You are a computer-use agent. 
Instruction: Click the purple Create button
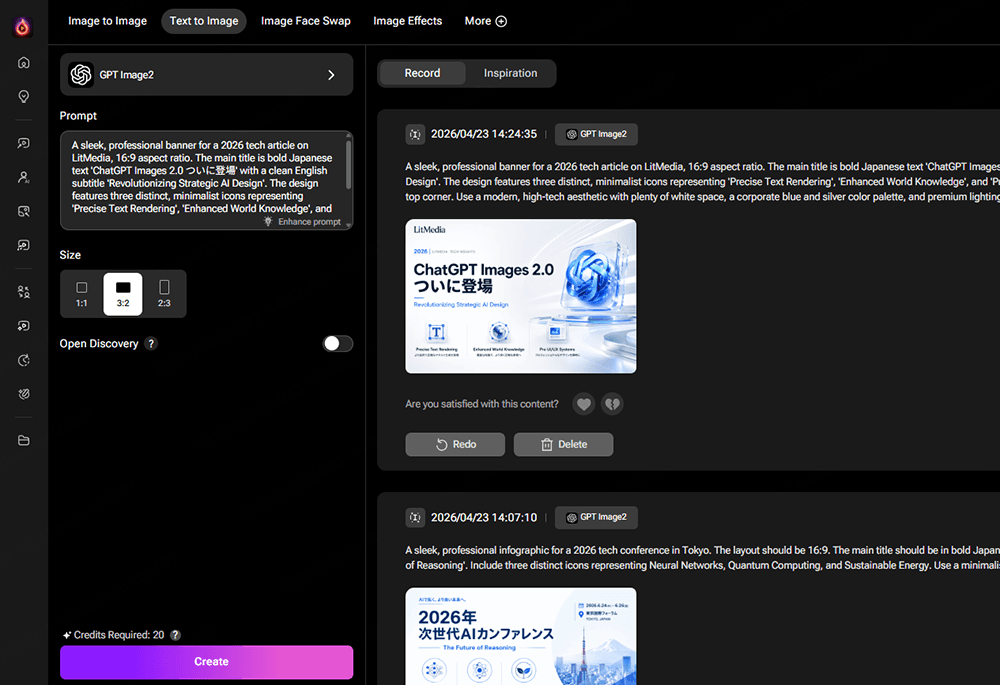point(206,662)
